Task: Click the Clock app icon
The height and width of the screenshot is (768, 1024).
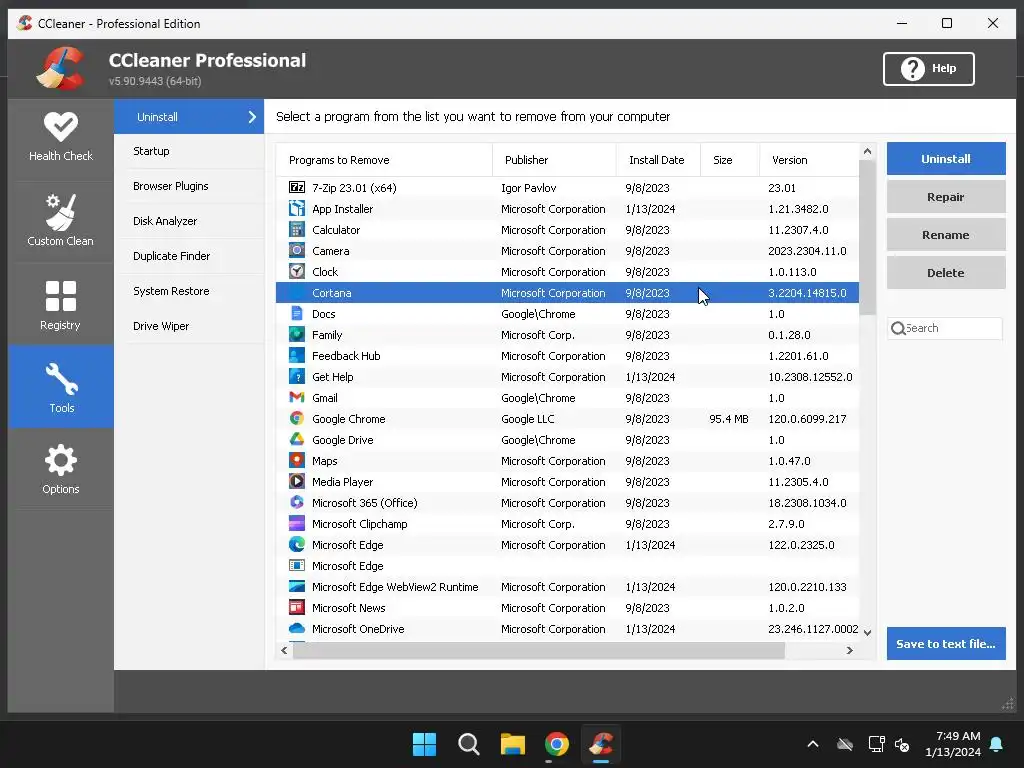Action: click(296, 271)
